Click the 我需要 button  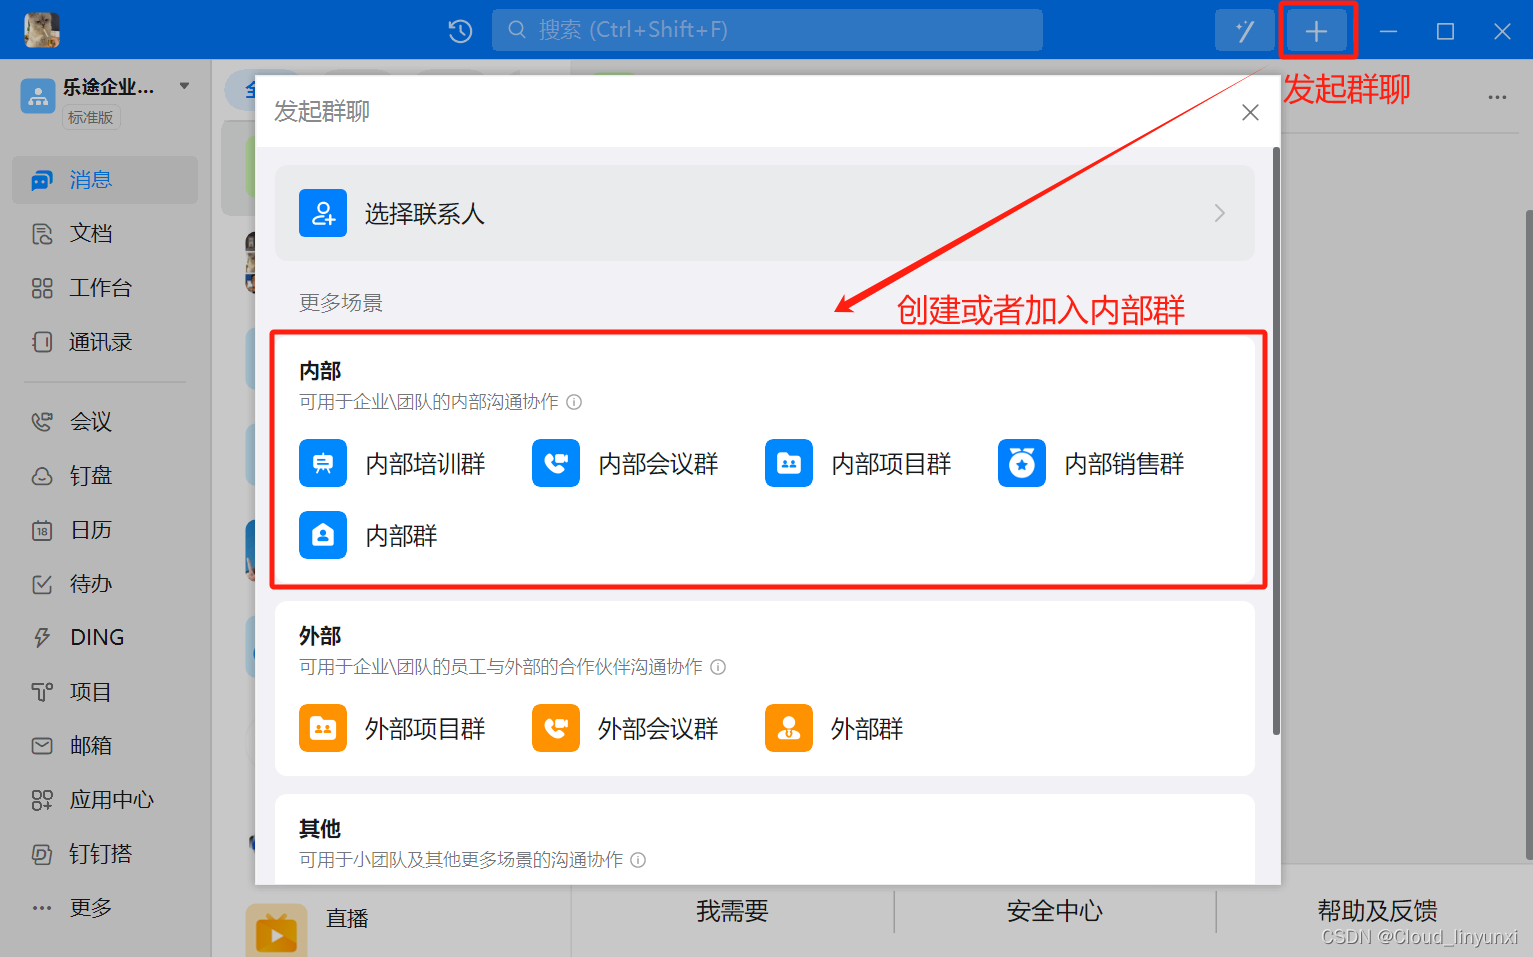(732, 912)
